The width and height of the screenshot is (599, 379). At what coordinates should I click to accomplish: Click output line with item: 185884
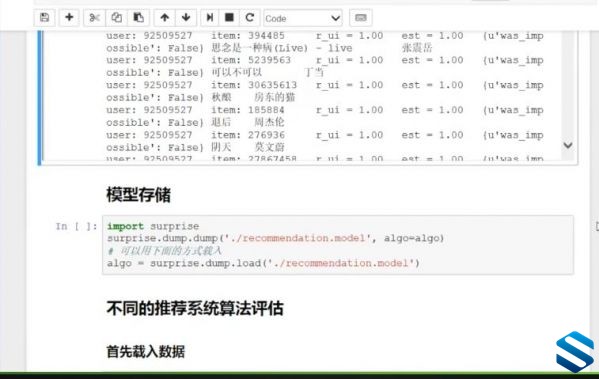click(325, 110)
